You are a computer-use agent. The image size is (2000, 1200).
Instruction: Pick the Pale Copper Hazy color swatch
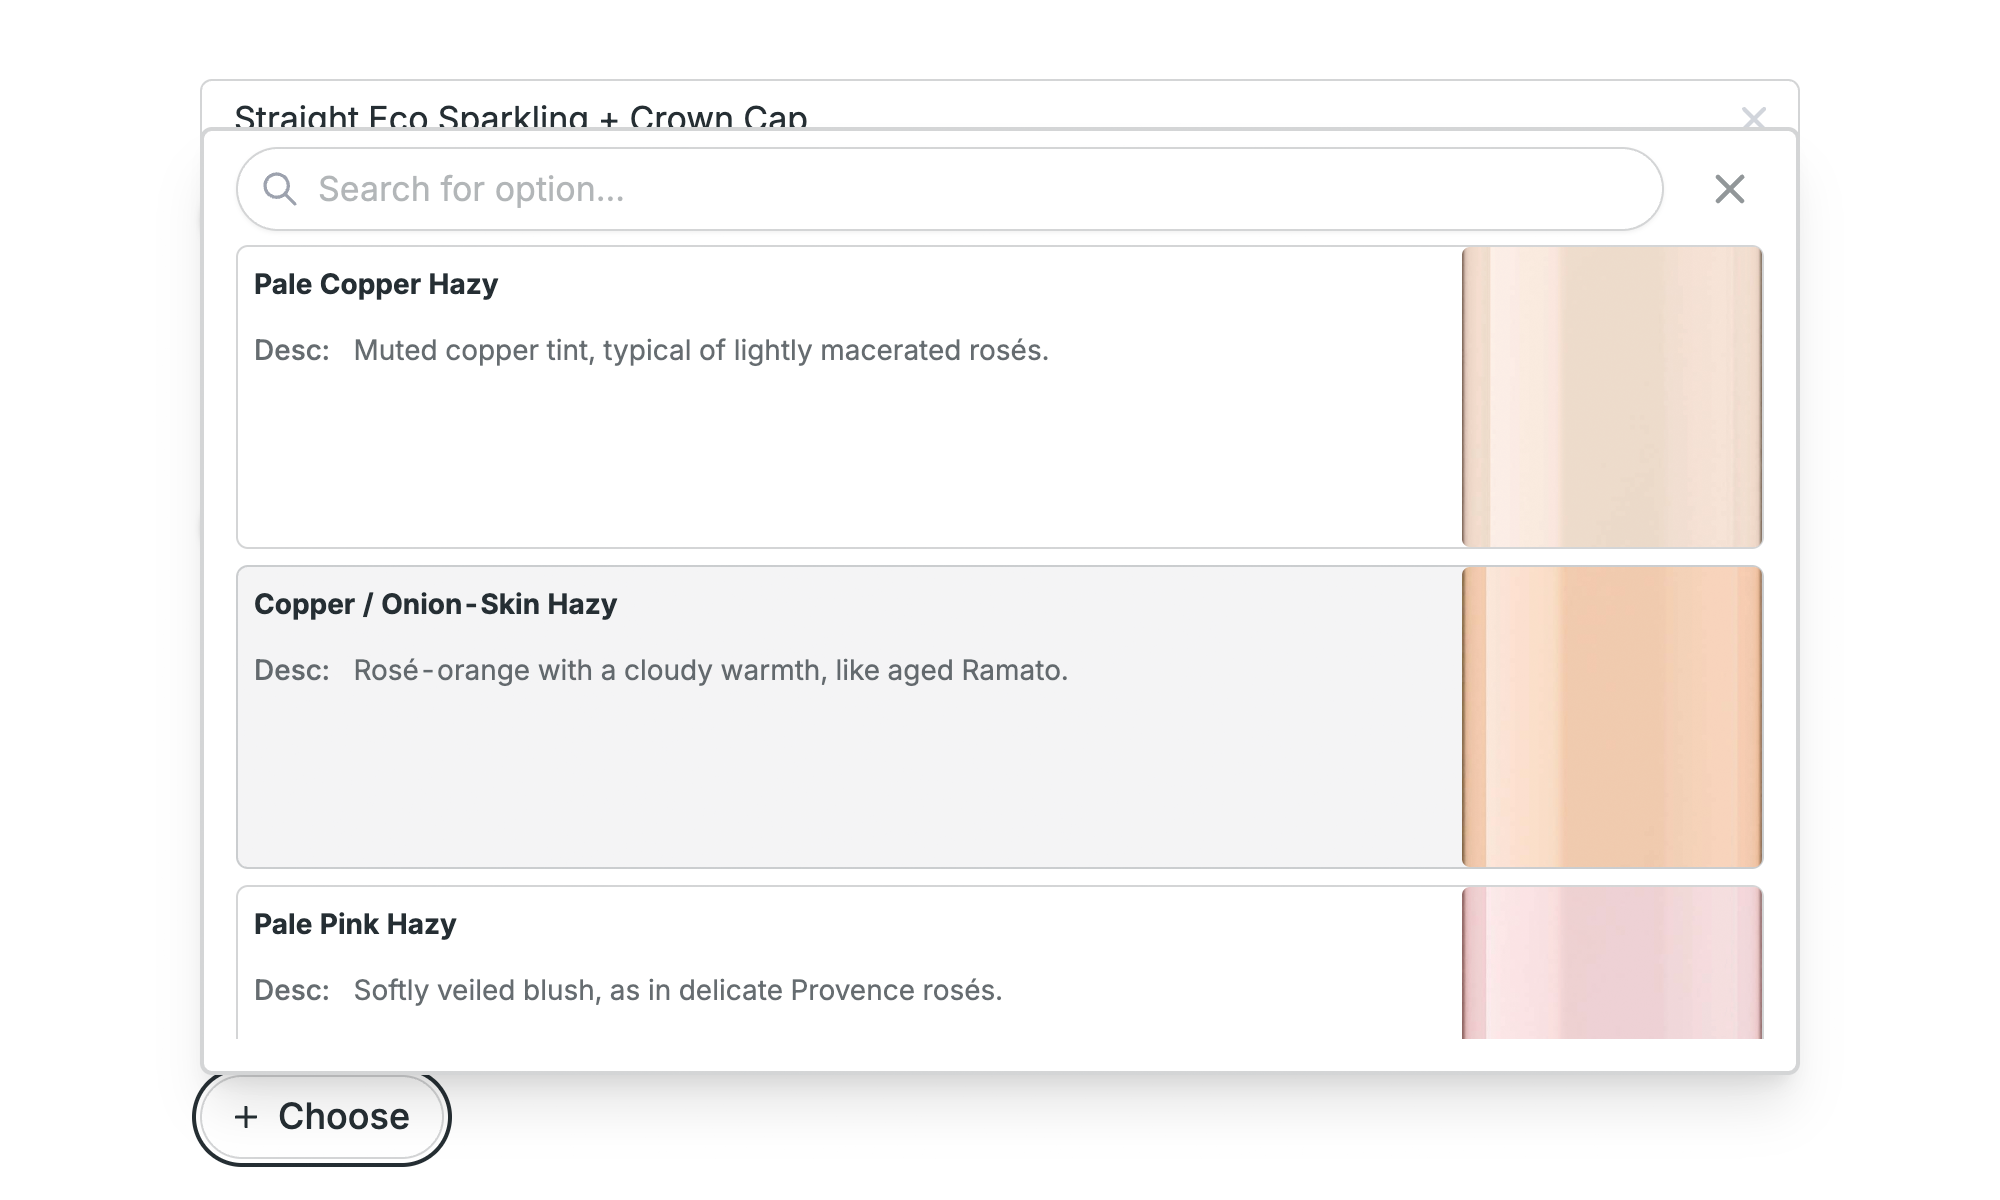[1611, 397]
